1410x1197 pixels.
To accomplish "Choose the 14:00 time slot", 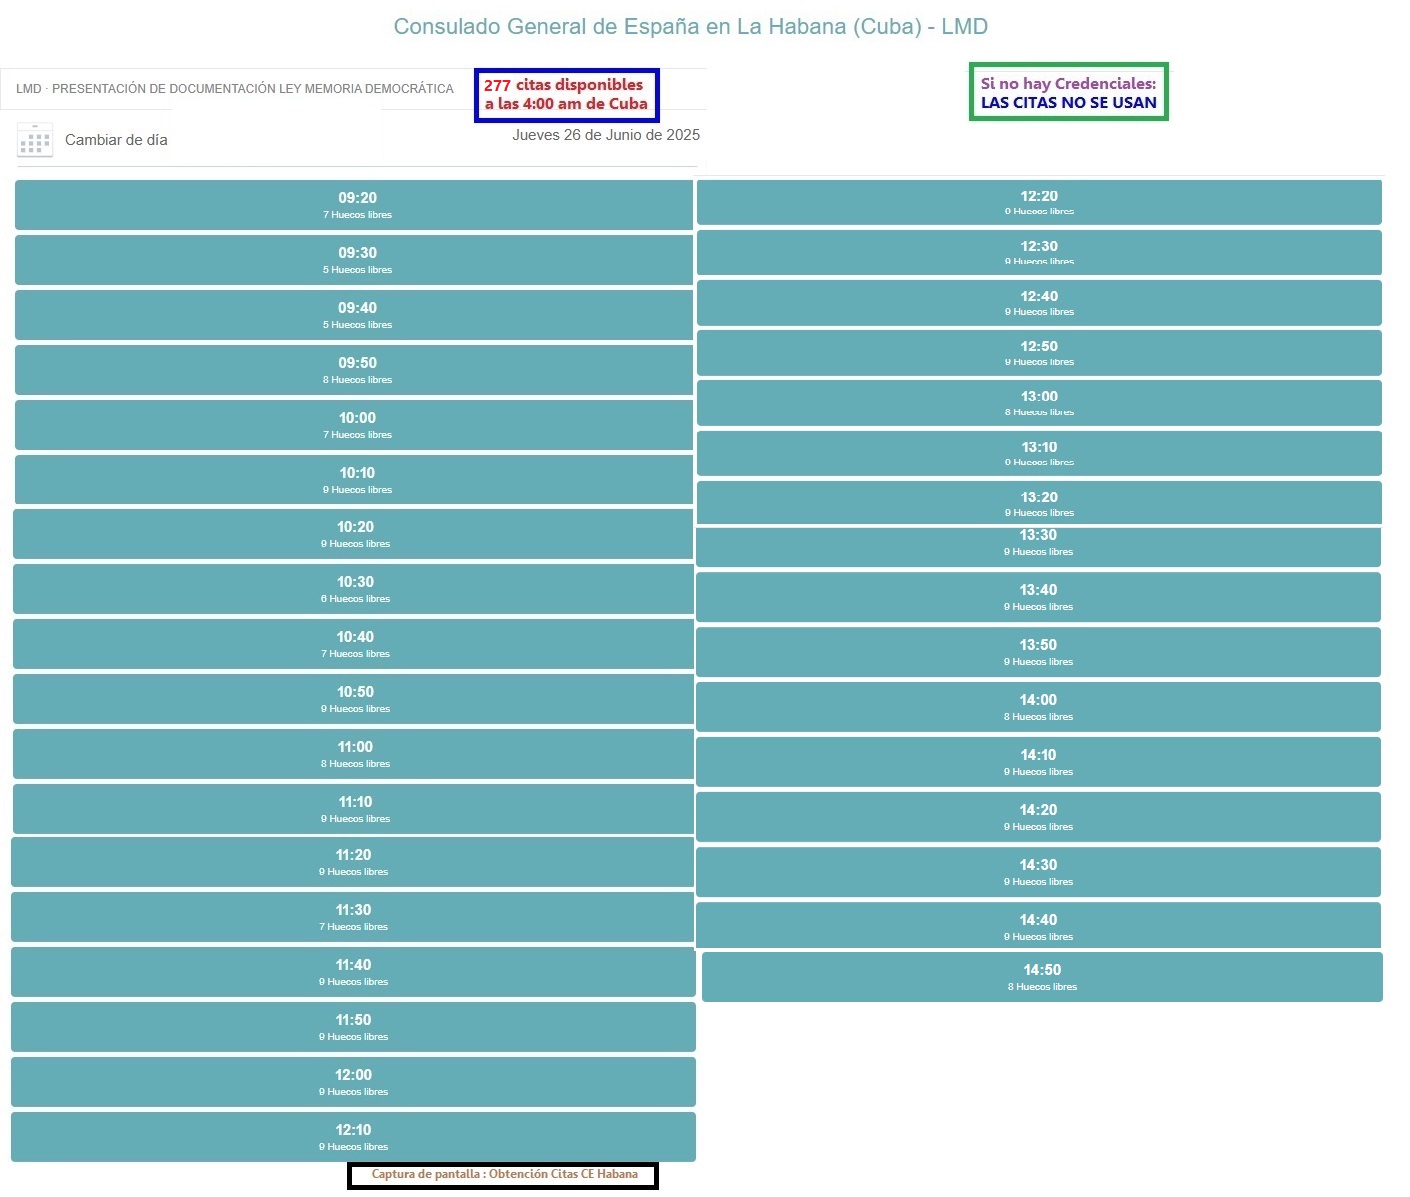I will (x=1038, y=707).
